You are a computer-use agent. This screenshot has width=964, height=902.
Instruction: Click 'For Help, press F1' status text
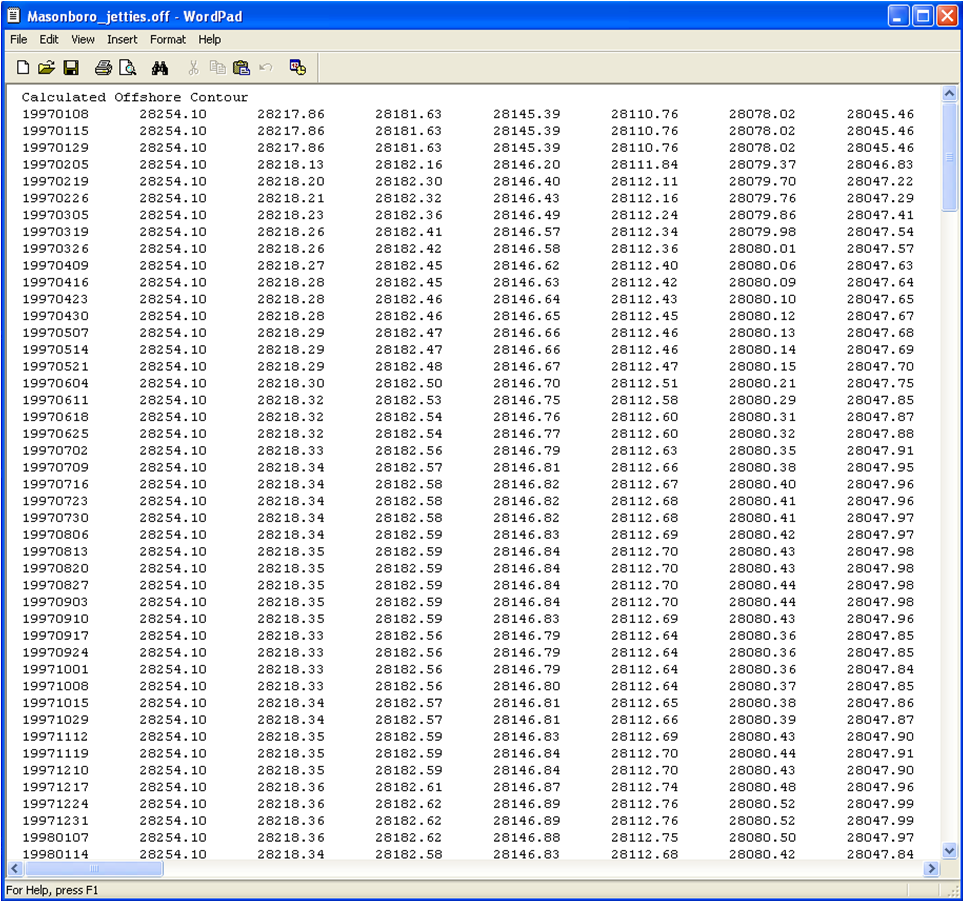click(52, 890)
